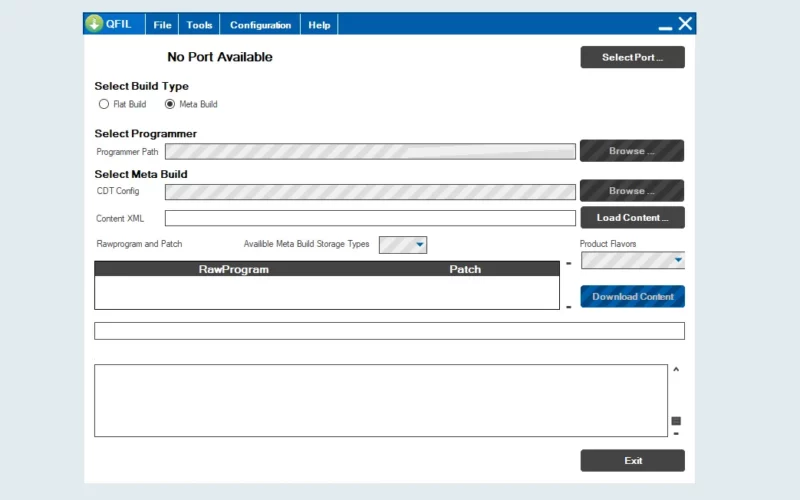Expand the Meta Build Storage Types dropdown
This screenshot has width=800, height=500.
(x=419, y=245)
